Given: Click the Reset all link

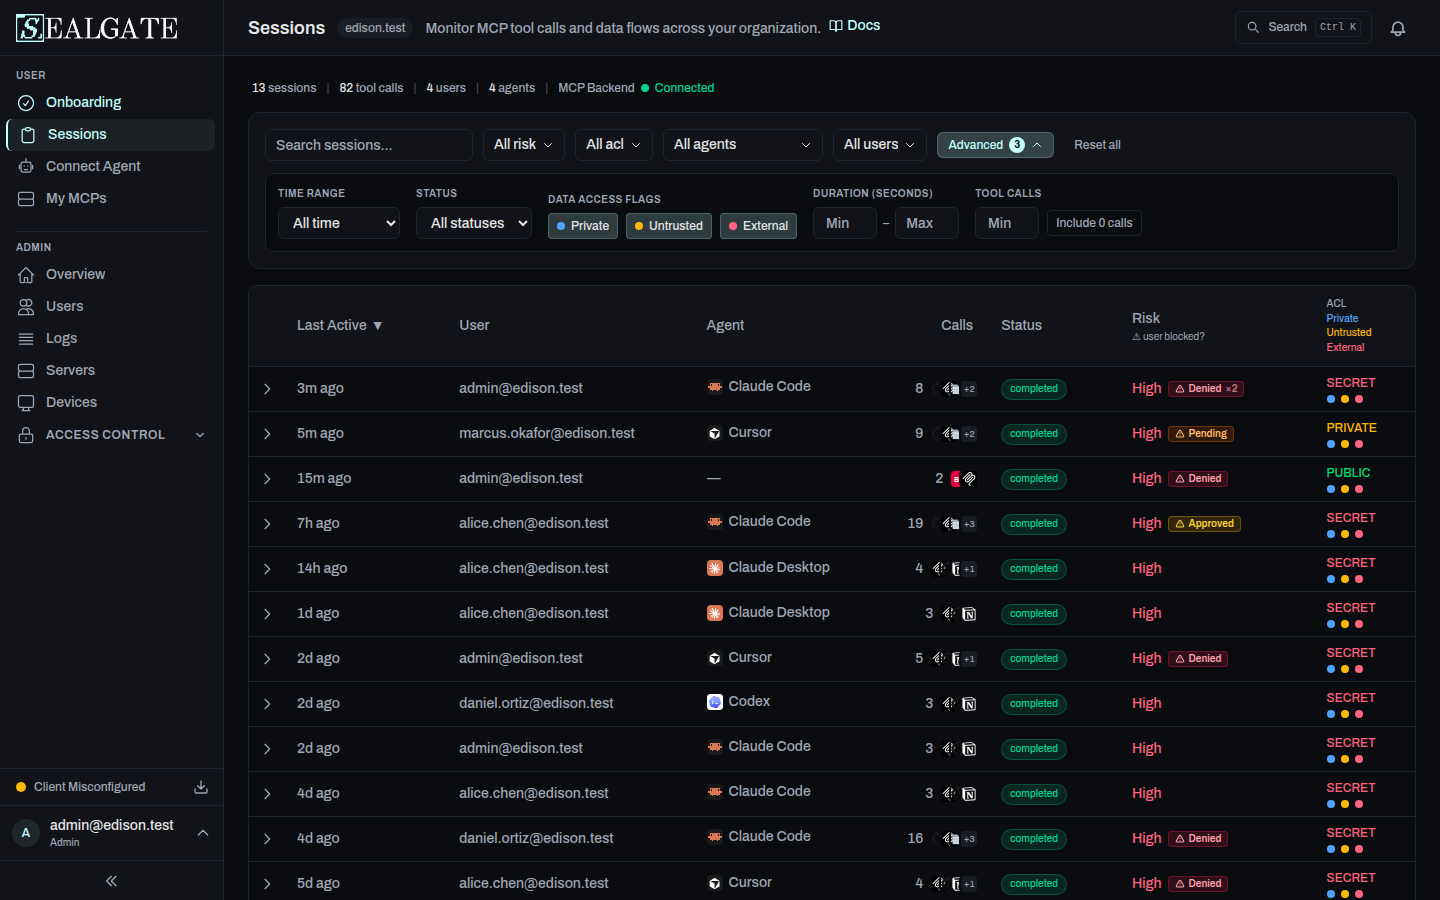Looking at the screenshot, I should (1097, 145).
